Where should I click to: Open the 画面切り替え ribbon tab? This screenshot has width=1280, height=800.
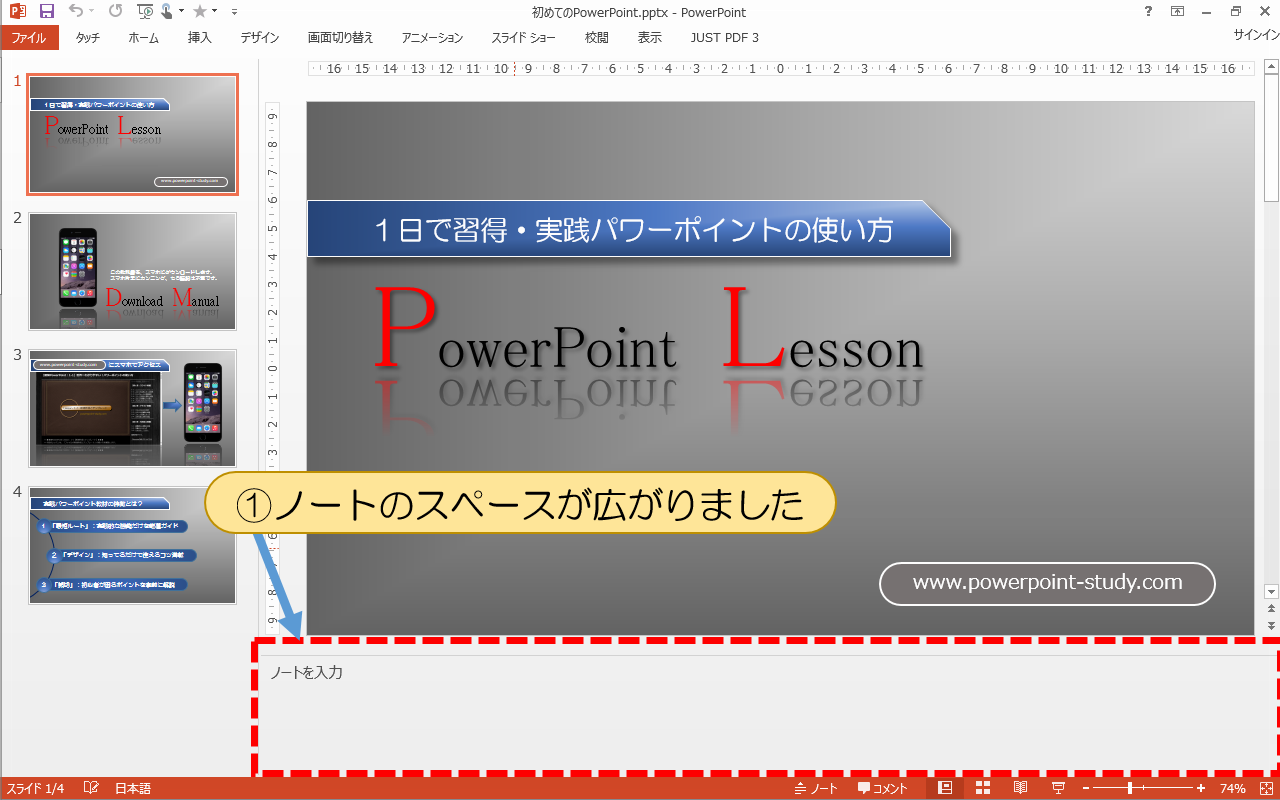(x=341, y=38)
